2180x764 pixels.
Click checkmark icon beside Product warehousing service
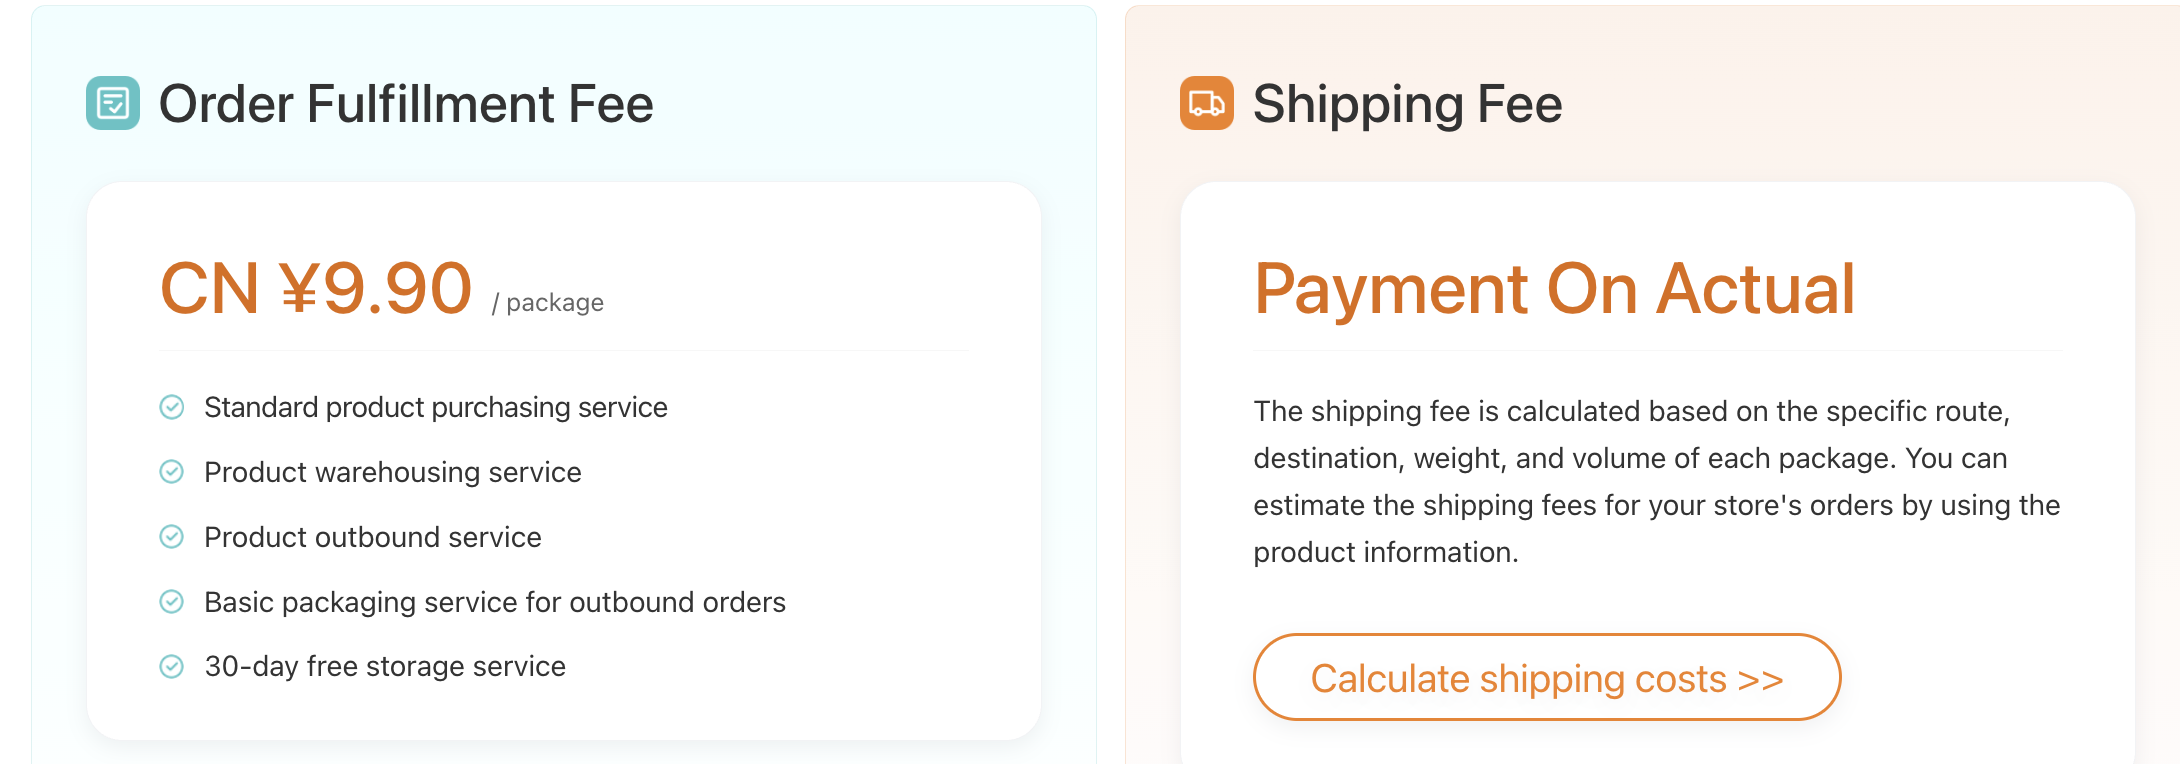point(172,472)
